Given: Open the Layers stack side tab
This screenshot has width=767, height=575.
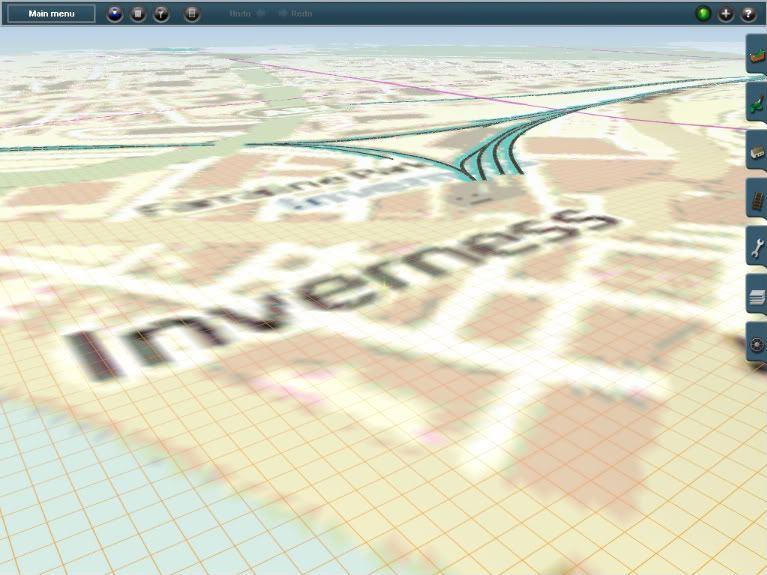Looking at the screenshot, I should 757,297.
